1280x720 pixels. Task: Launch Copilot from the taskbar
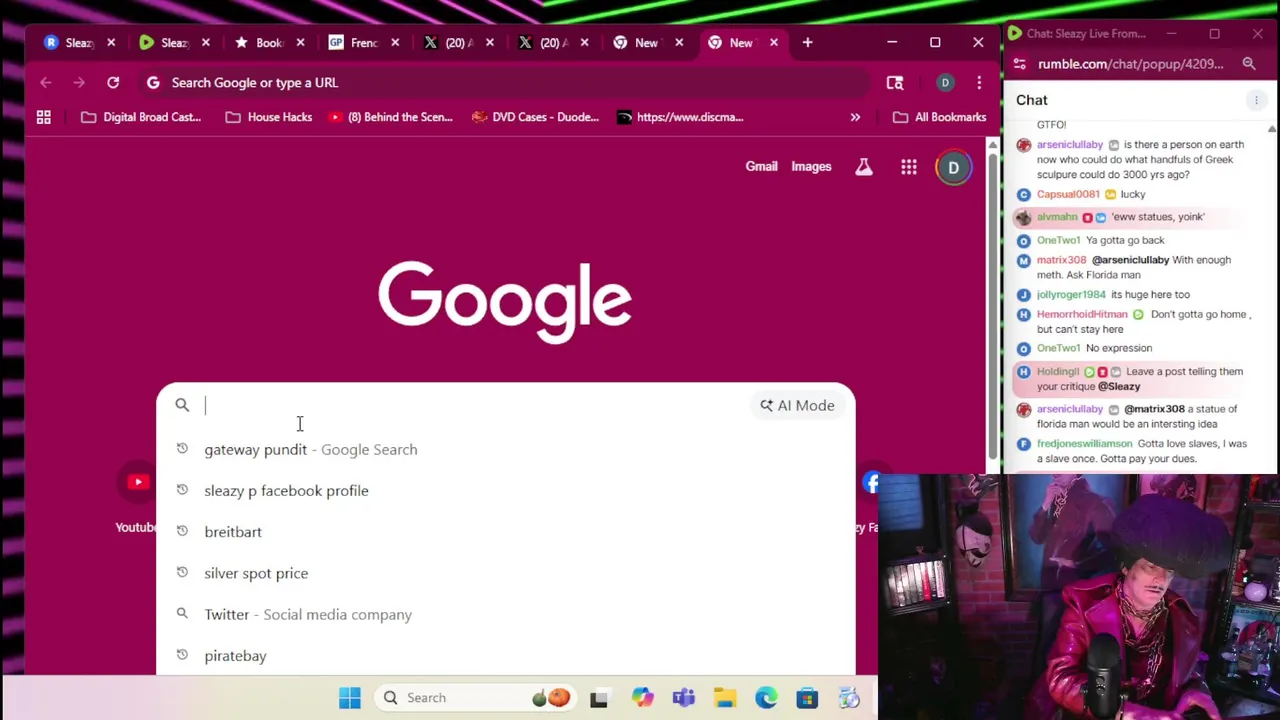tap(642, 698)
